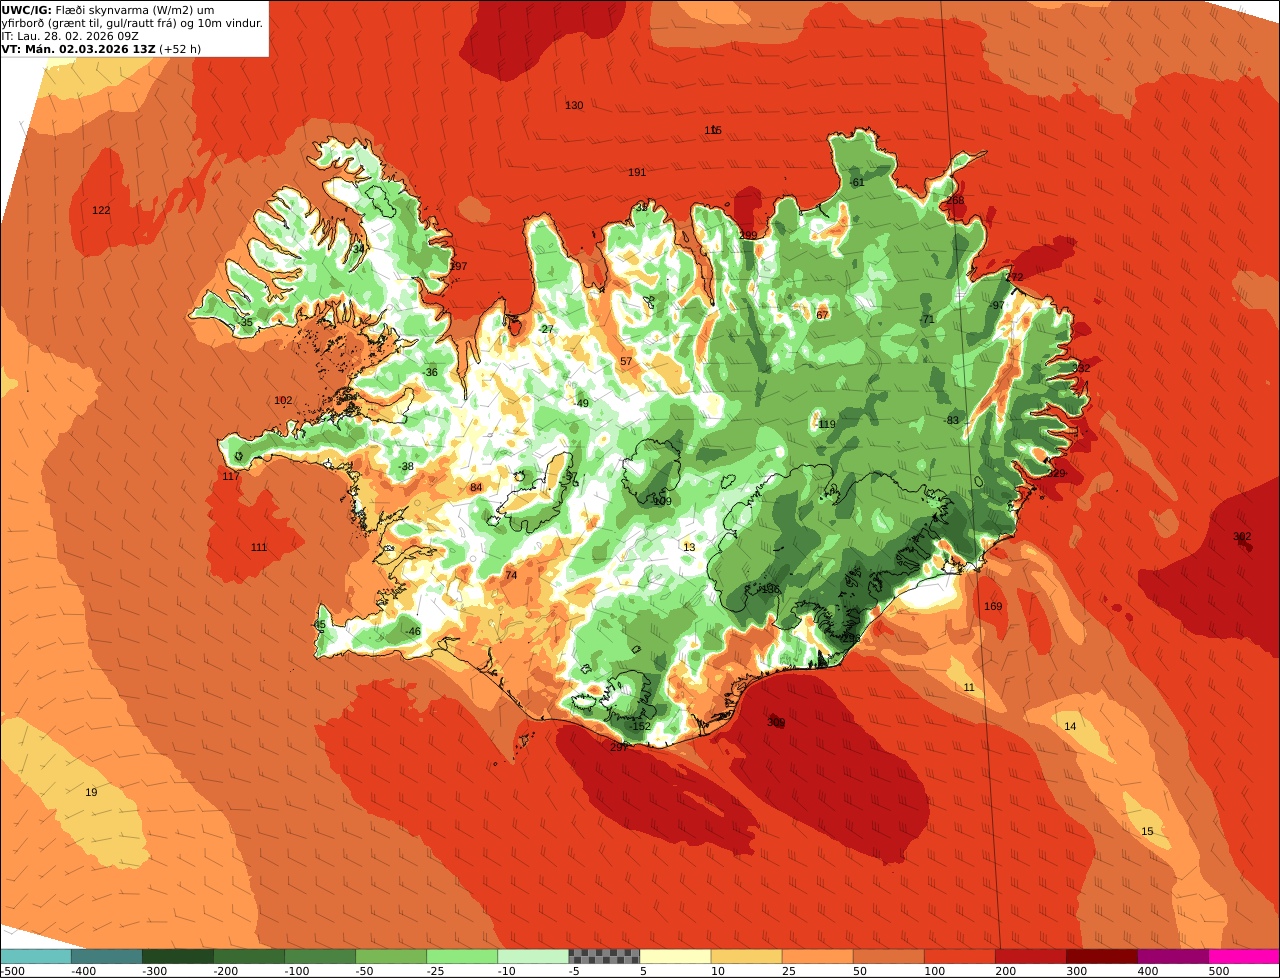Click the '152' value near the southern tip
Screen dimensions: 1280x978
tap(641, 727)
